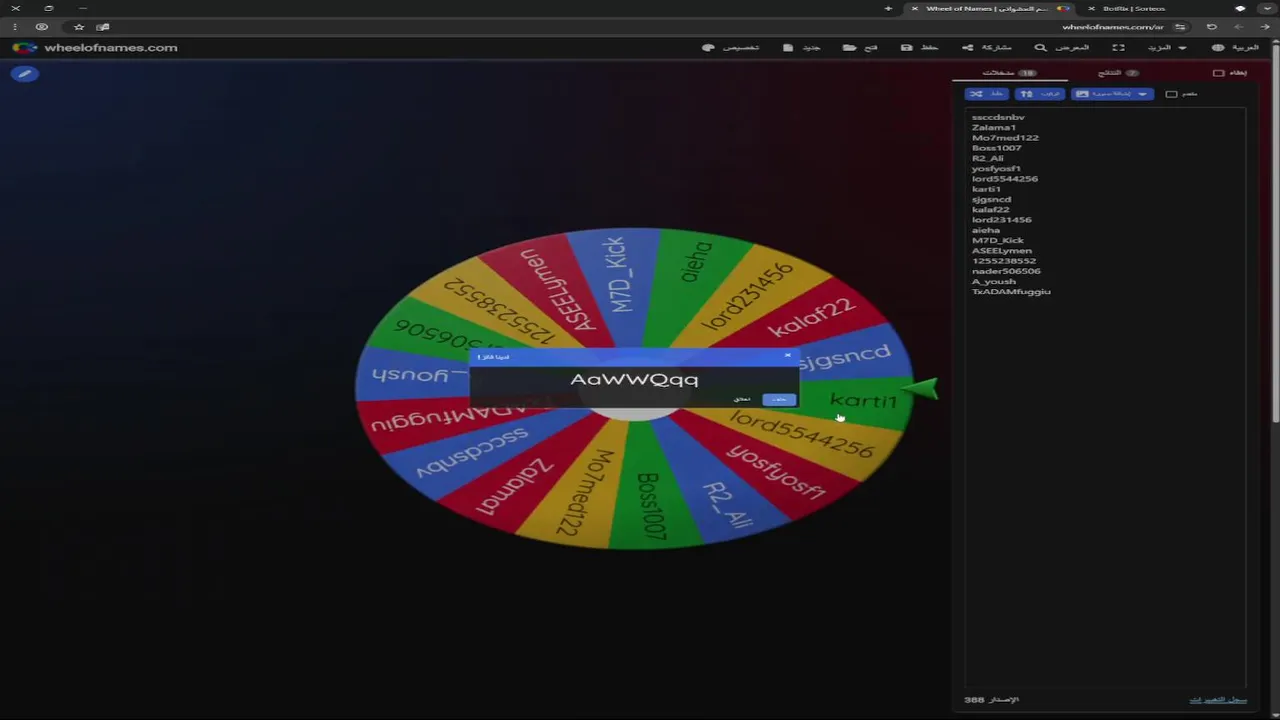Click the Remove winner button in popup

pos(779,399)
